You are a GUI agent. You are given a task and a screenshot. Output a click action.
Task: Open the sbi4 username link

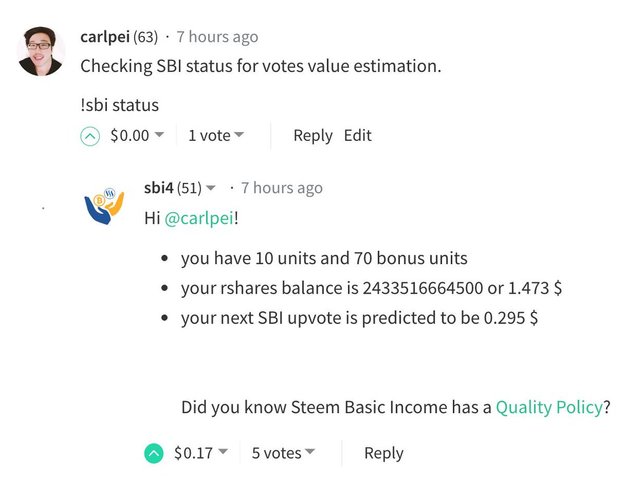(158, 188)
